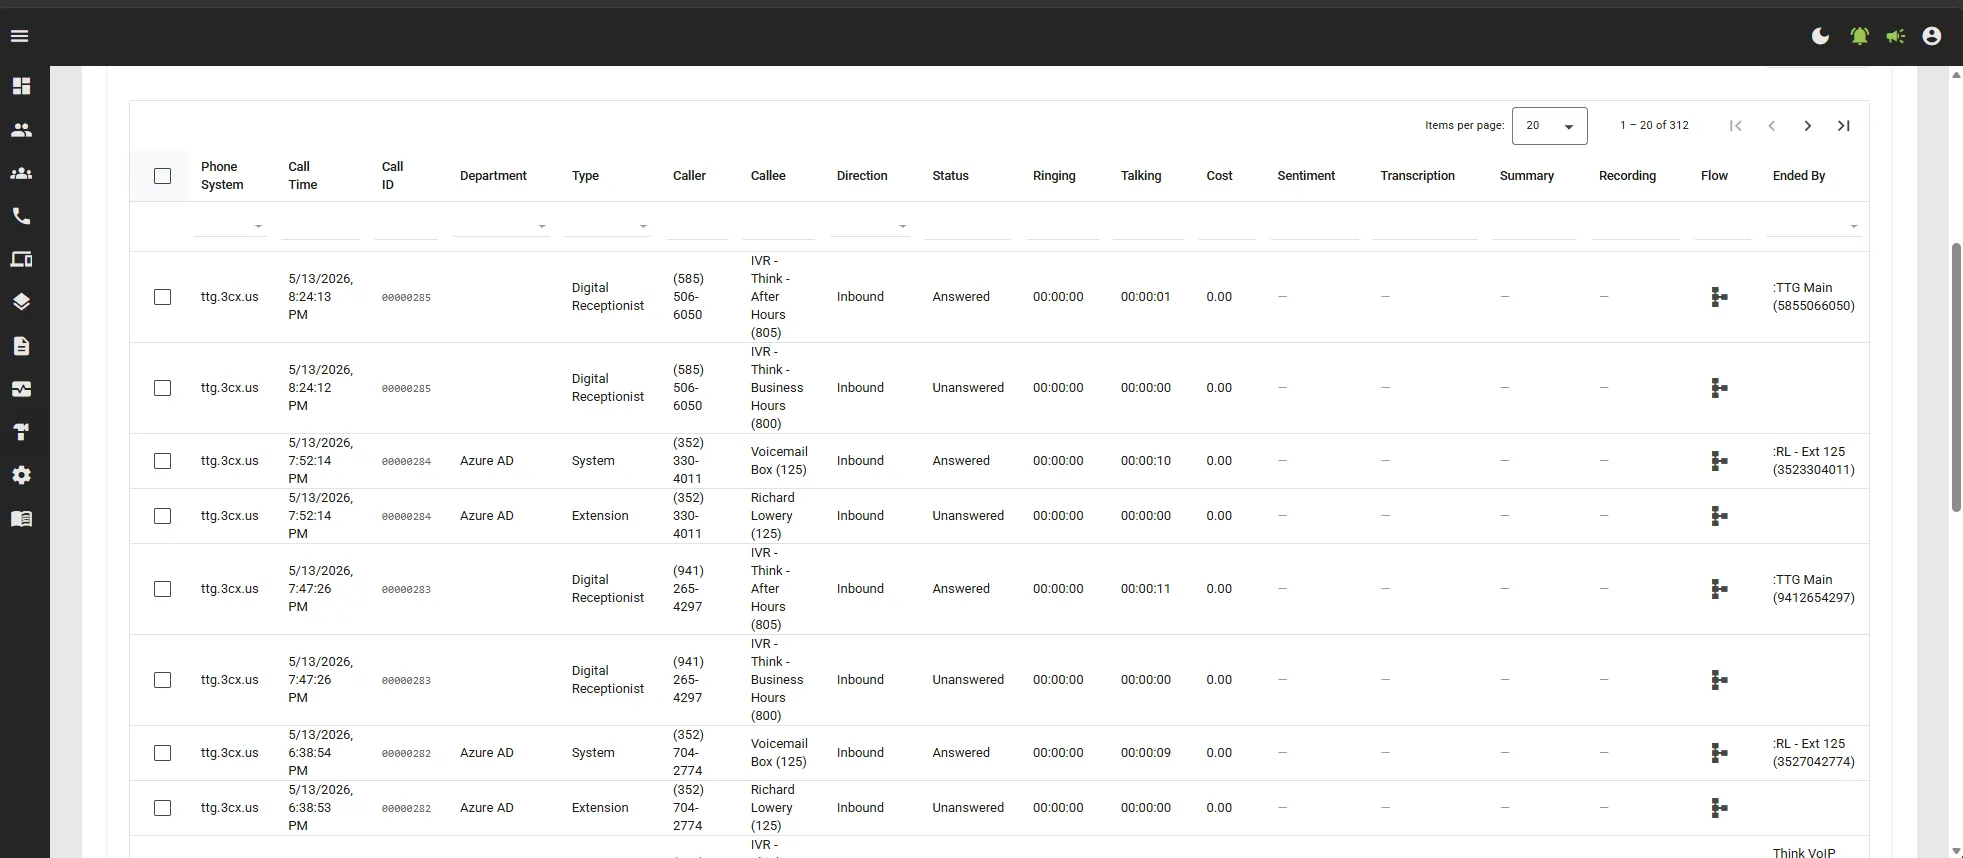The image size is (1963, 858).
Task: Open the Phone System filter dropdown
Action: pos(229,227)
